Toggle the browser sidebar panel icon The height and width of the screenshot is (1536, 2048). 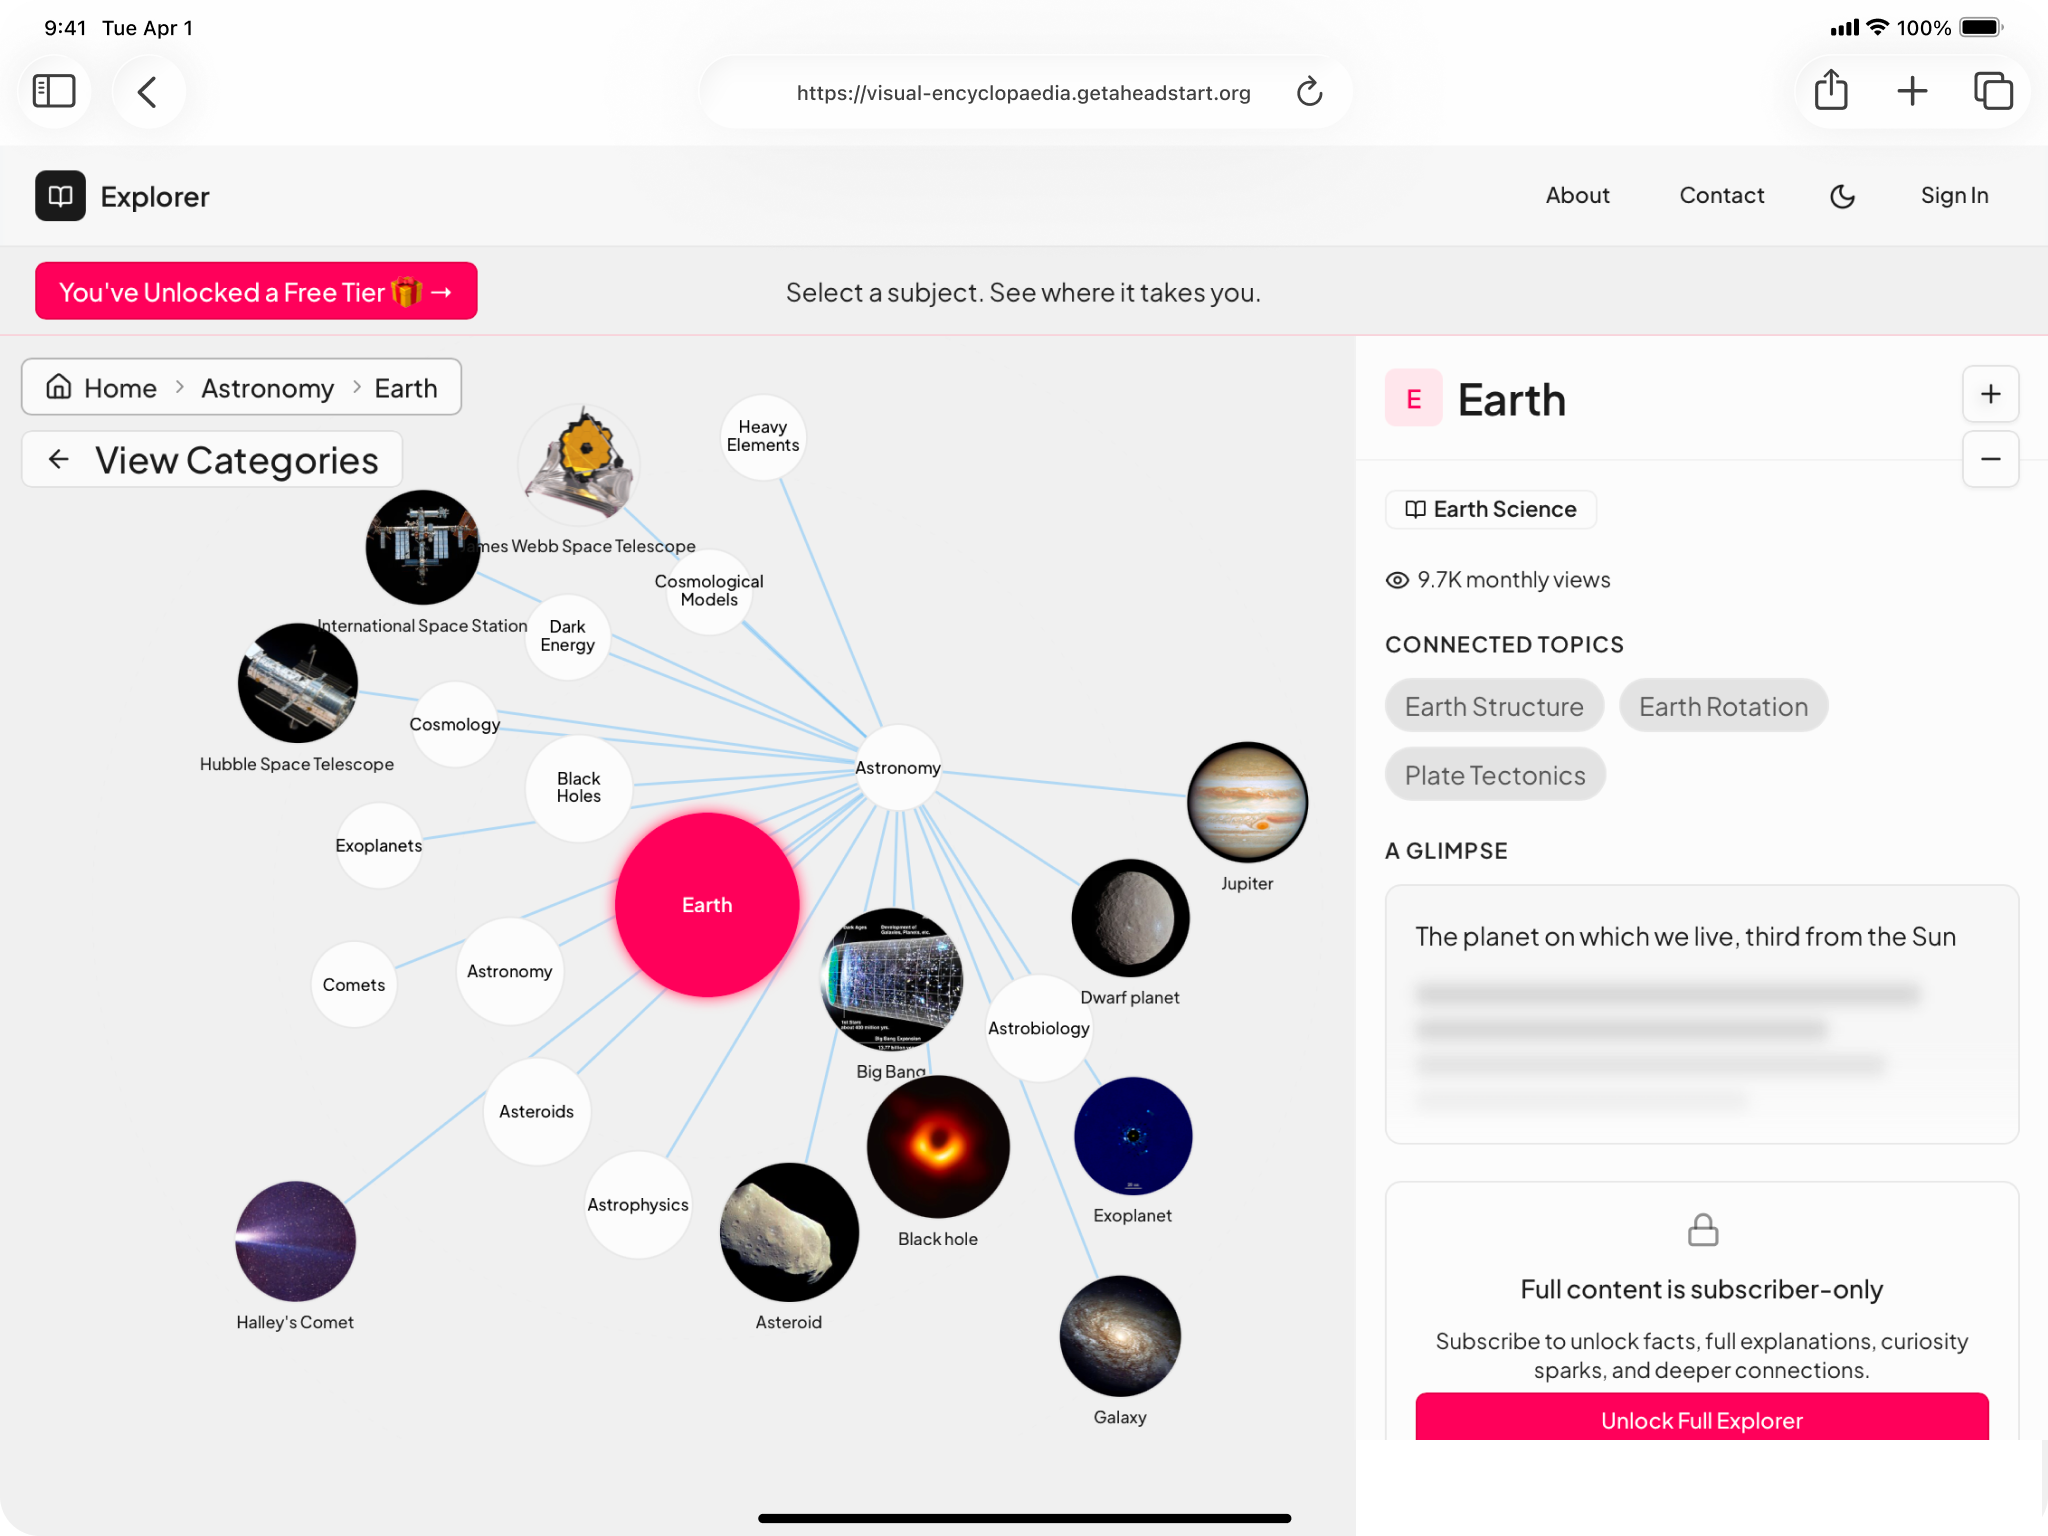tap(54, 92)
